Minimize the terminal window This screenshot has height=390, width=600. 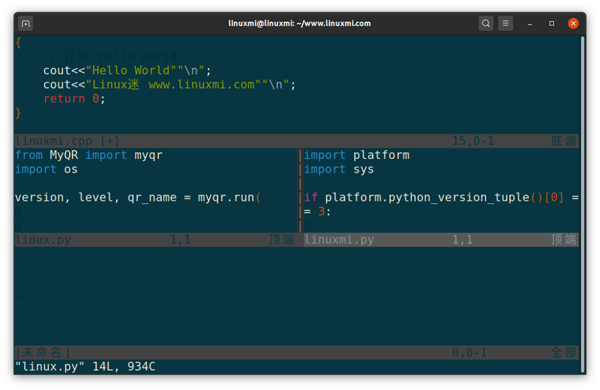pyautogui.click(x=530, y=24)
